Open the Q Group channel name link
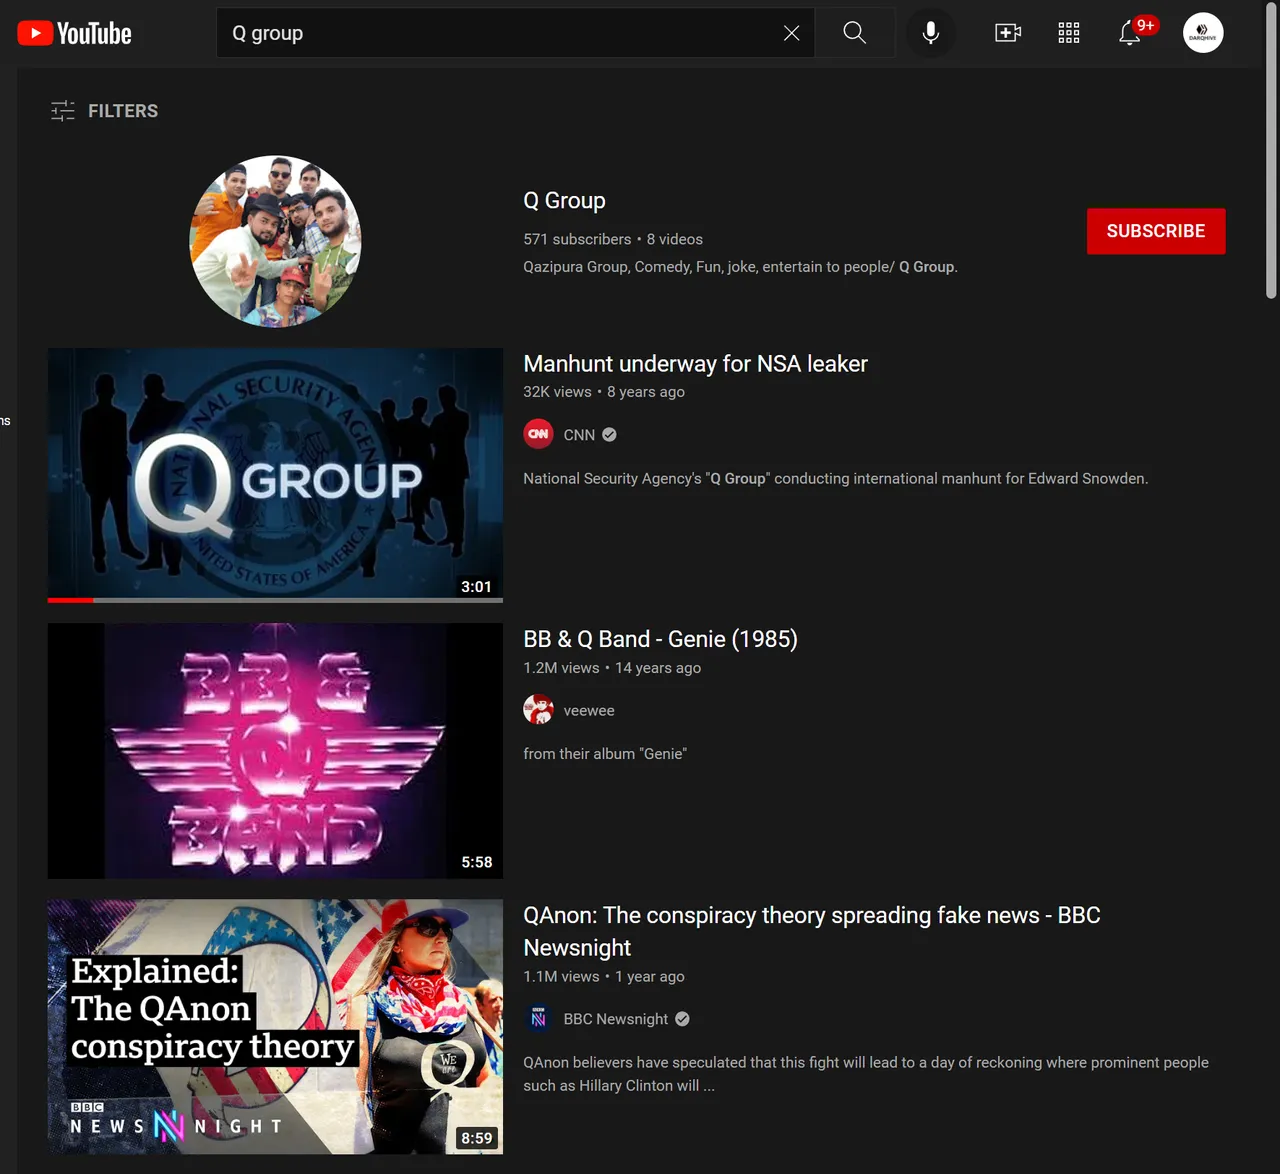This screenshot has width=1280, height=1174. point(564,200)
